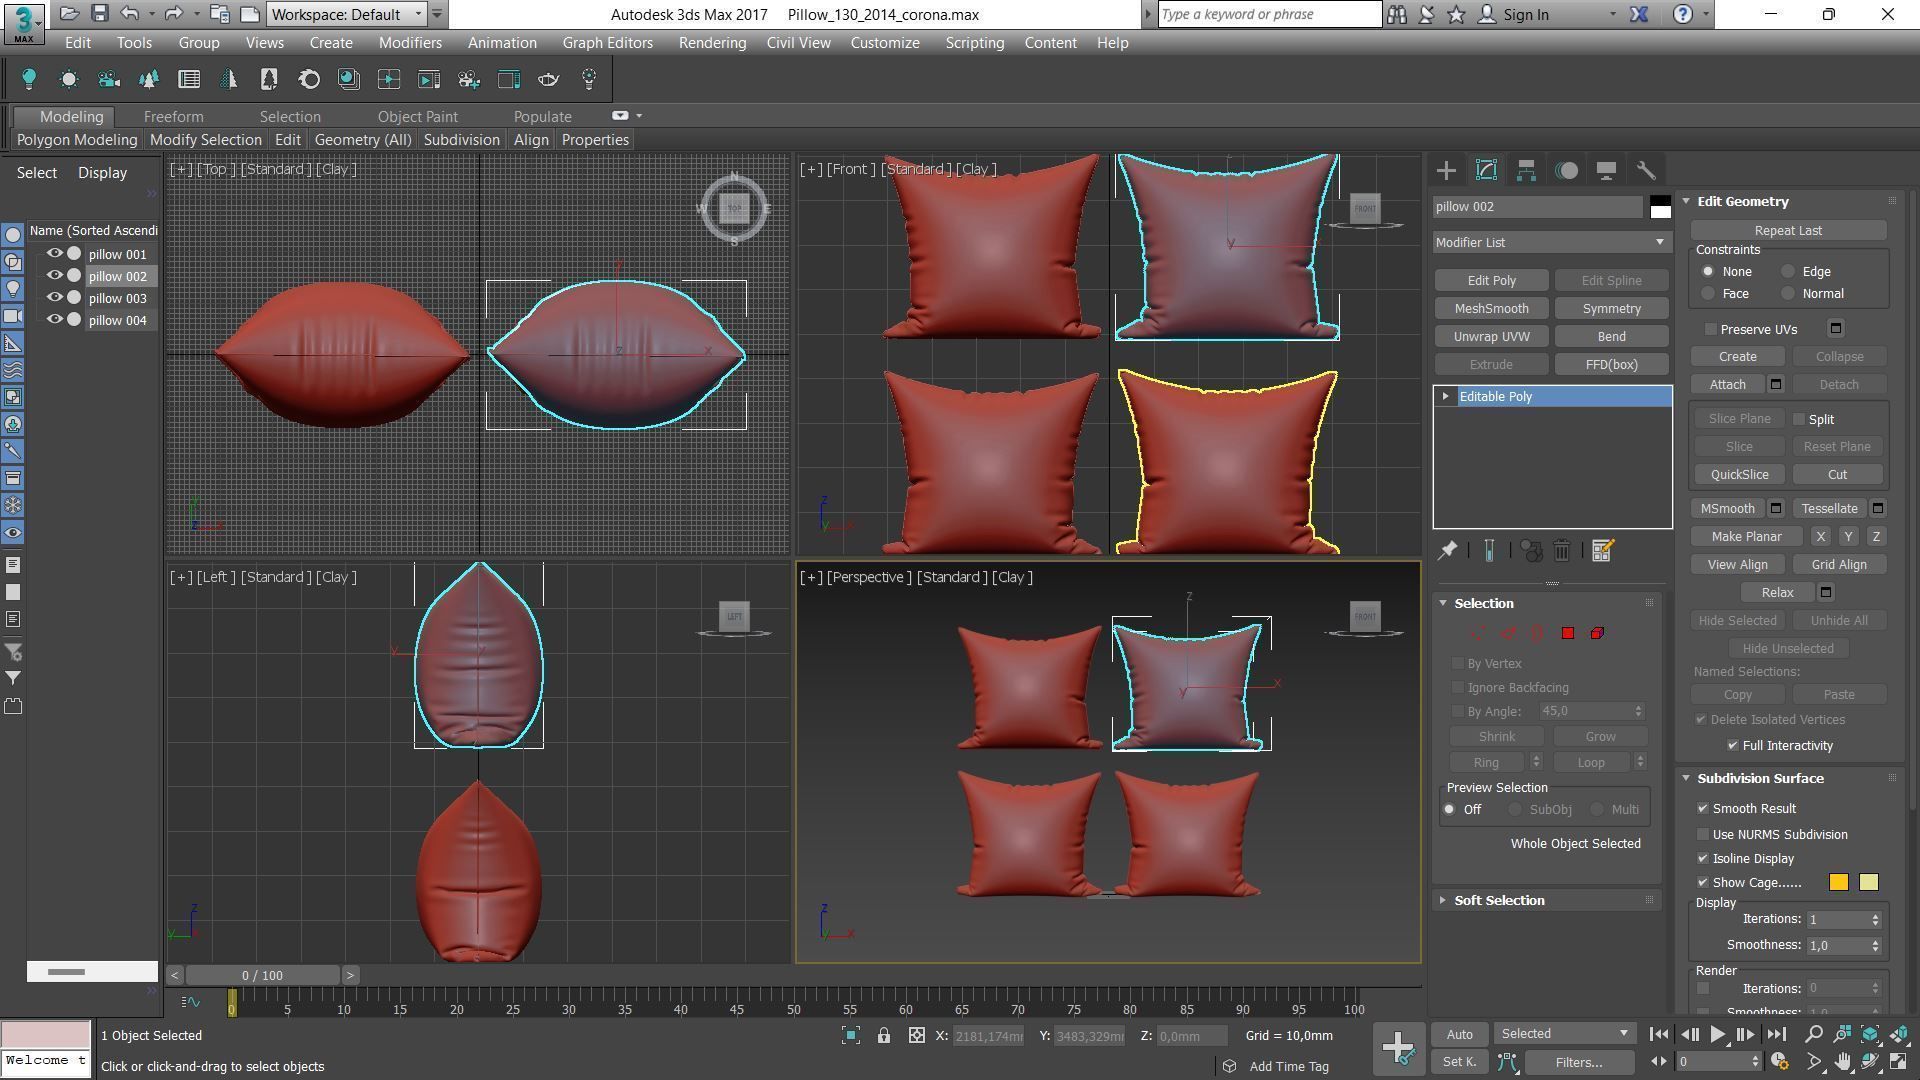This screenshot has width=1920, height=1080.
Task: Click the Pan view hand icon
Action: (x=1842, y=1062)
